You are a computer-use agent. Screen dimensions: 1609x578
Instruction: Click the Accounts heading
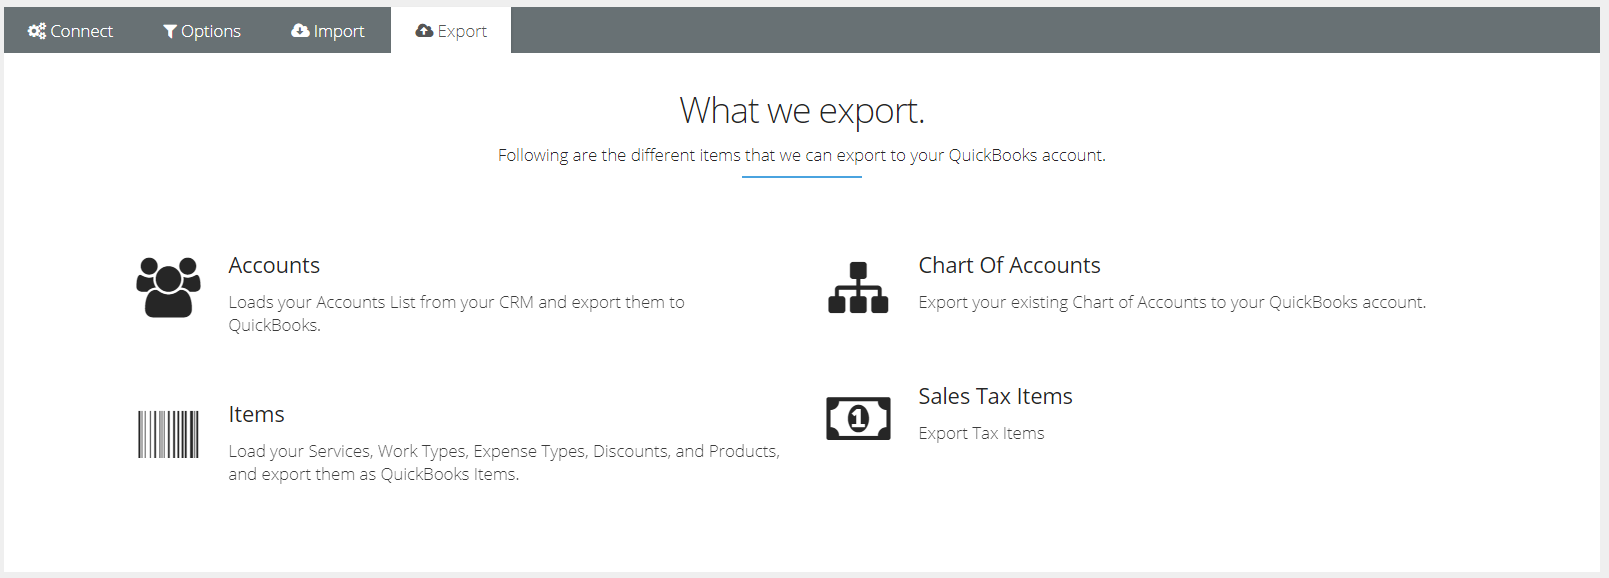(x=274, y=265)
